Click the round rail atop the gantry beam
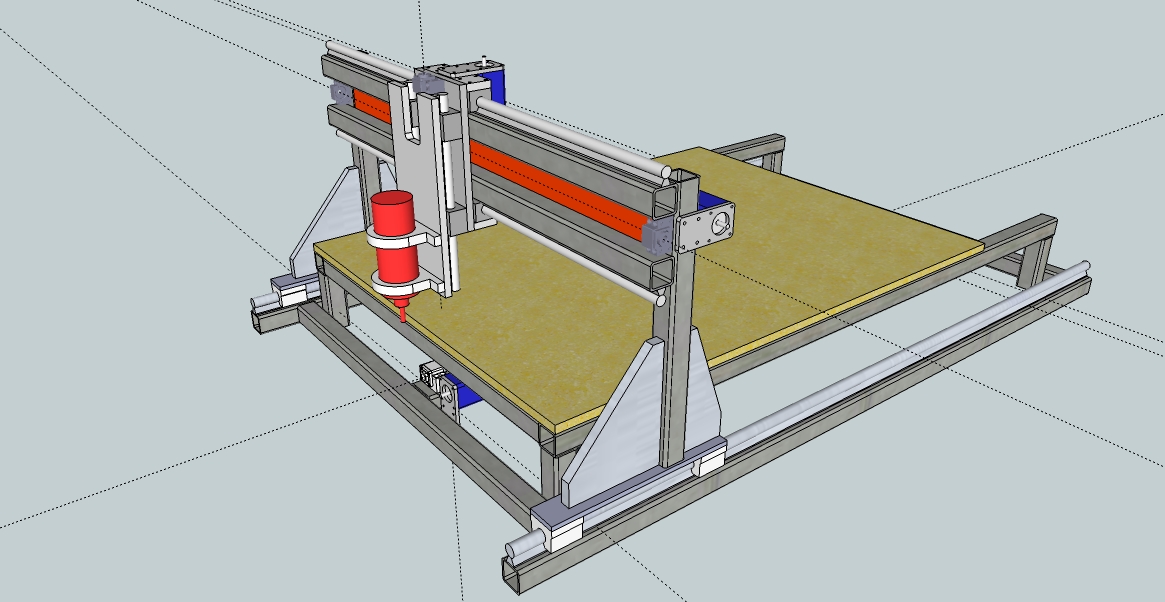The height and width of the screenshot is (602, 1165). tap(570, 136)
